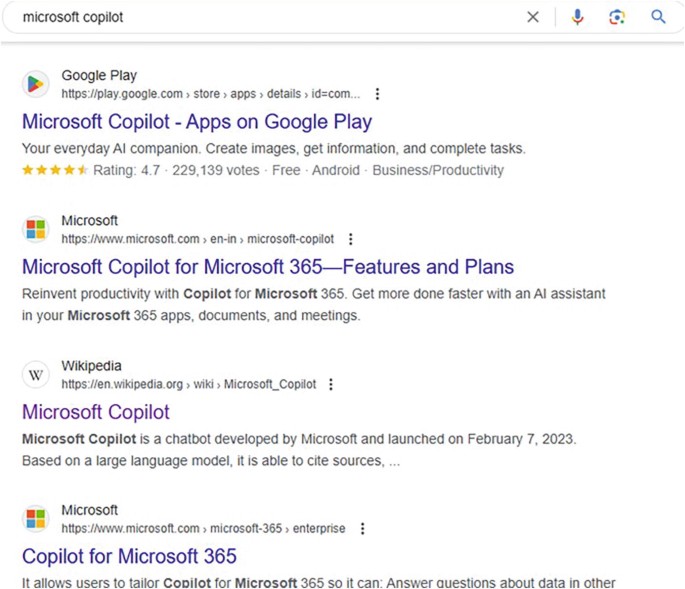Screen dimensions: 685x589
Task: Click the Wikipedia W favicon icon
Action: [x=36, y=375]
